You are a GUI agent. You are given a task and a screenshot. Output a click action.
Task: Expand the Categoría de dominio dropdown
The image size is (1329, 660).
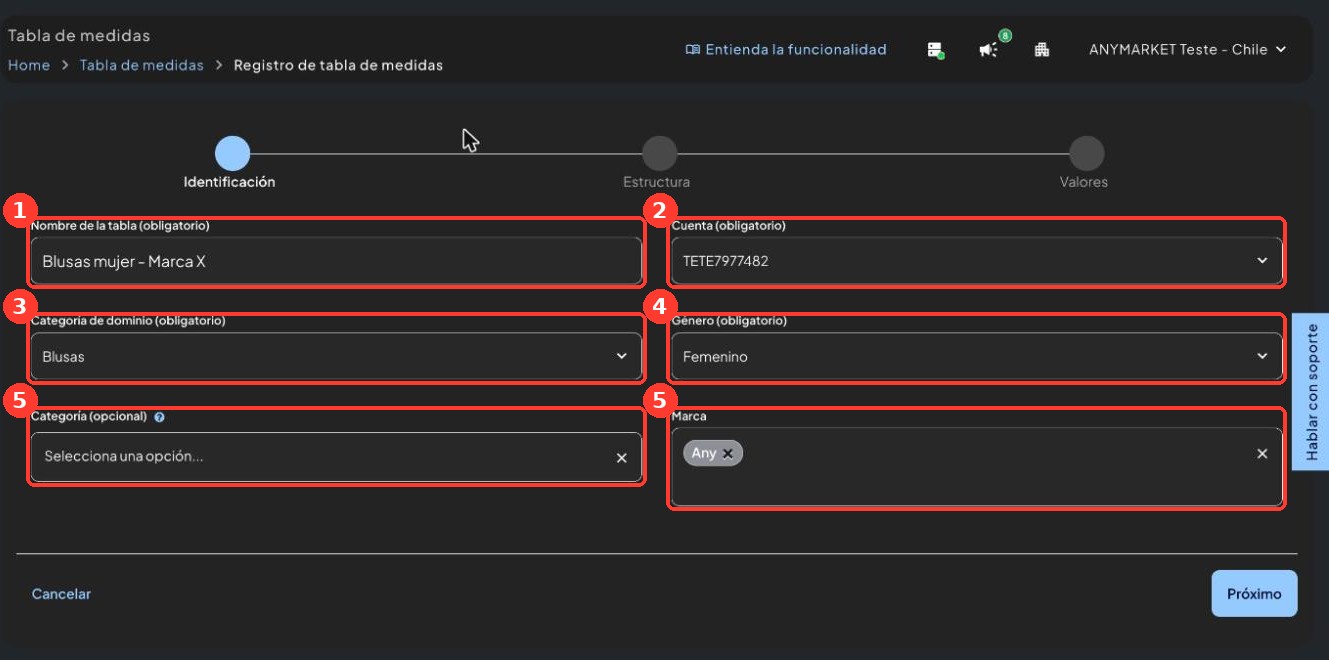(x=336, y=356)
